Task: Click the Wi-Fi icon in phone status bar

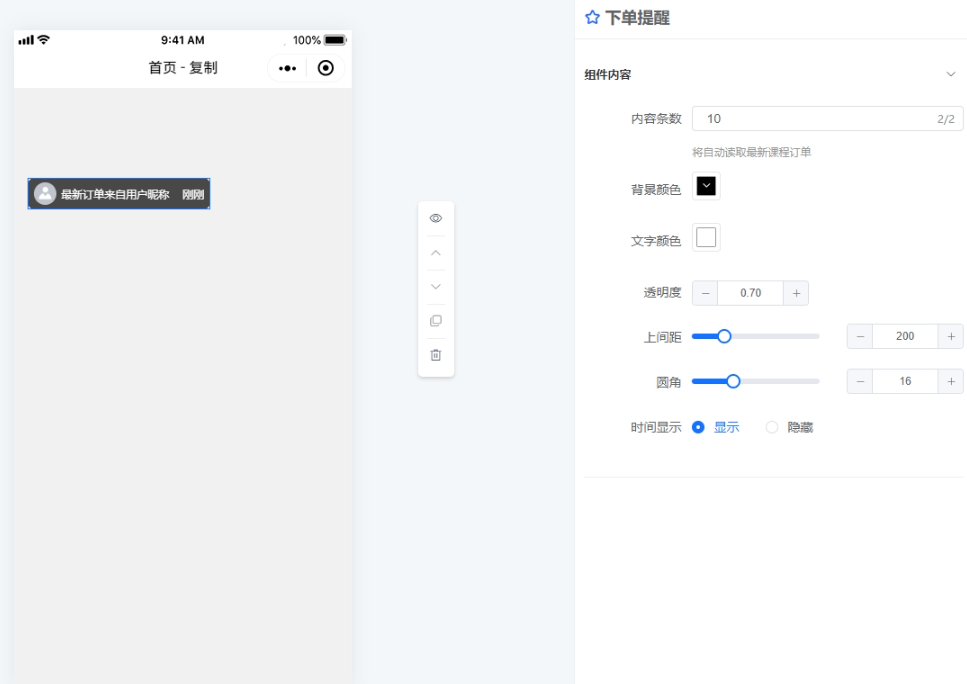Action: tap(43, 39)
